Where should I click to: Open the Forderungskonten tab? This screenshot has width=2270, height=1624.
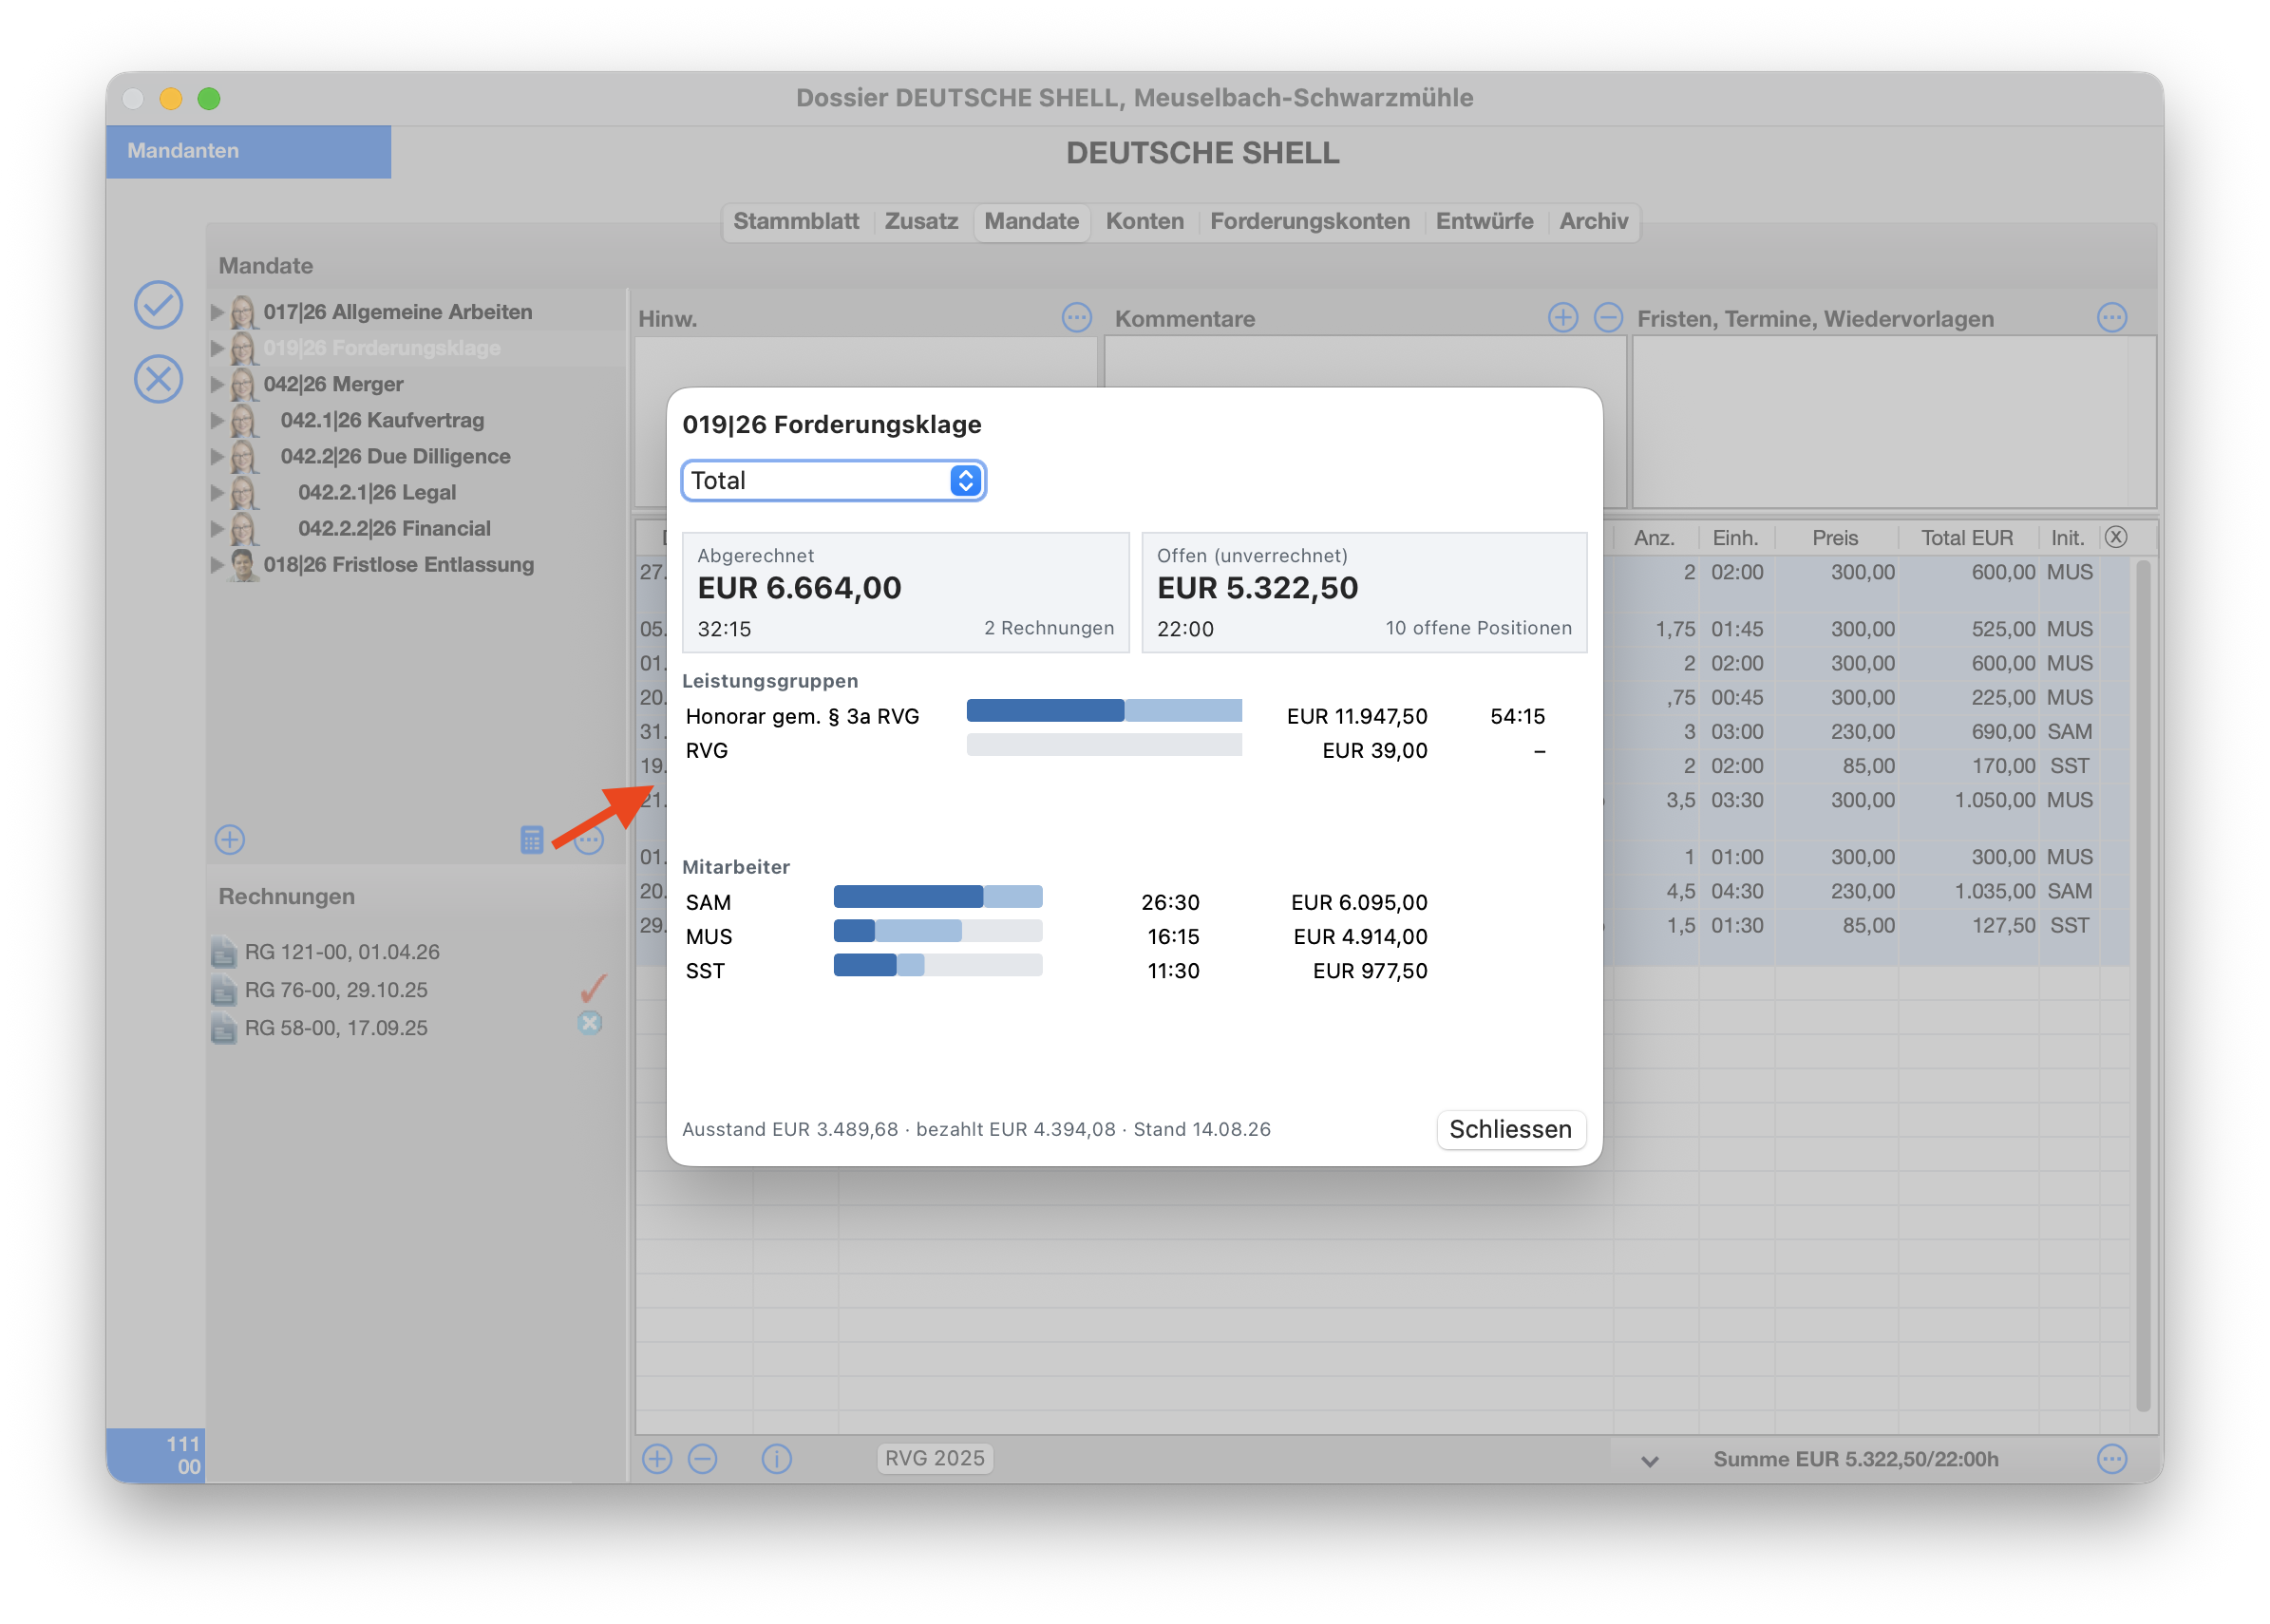tap(1310, 221)
